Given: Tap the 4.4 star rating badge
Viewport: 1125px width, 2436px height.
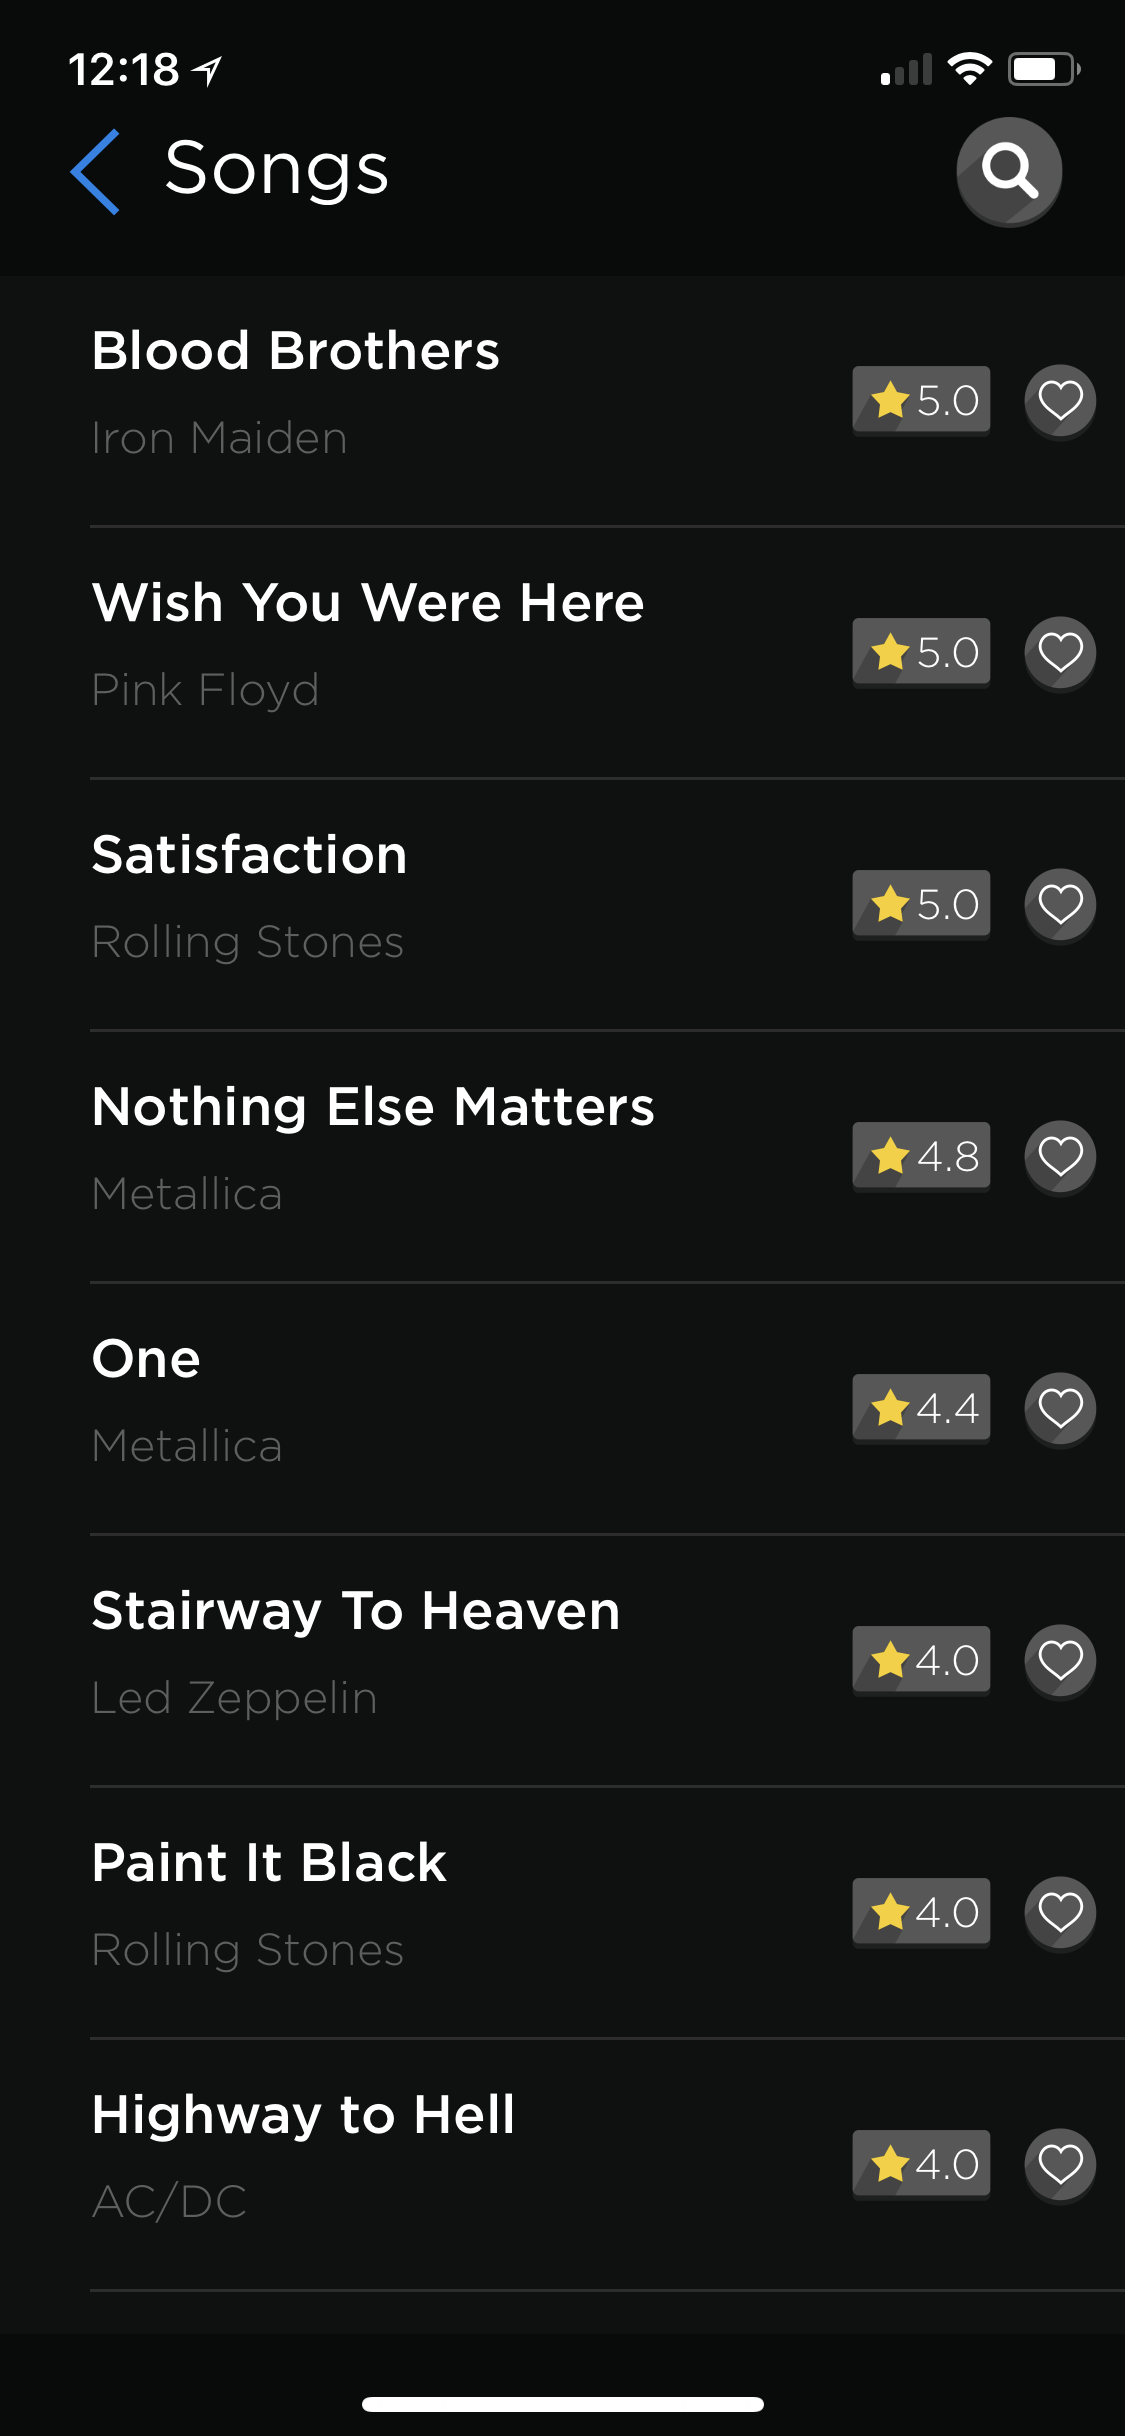Looking at the screenshot, I should (x=921, y=1409).
